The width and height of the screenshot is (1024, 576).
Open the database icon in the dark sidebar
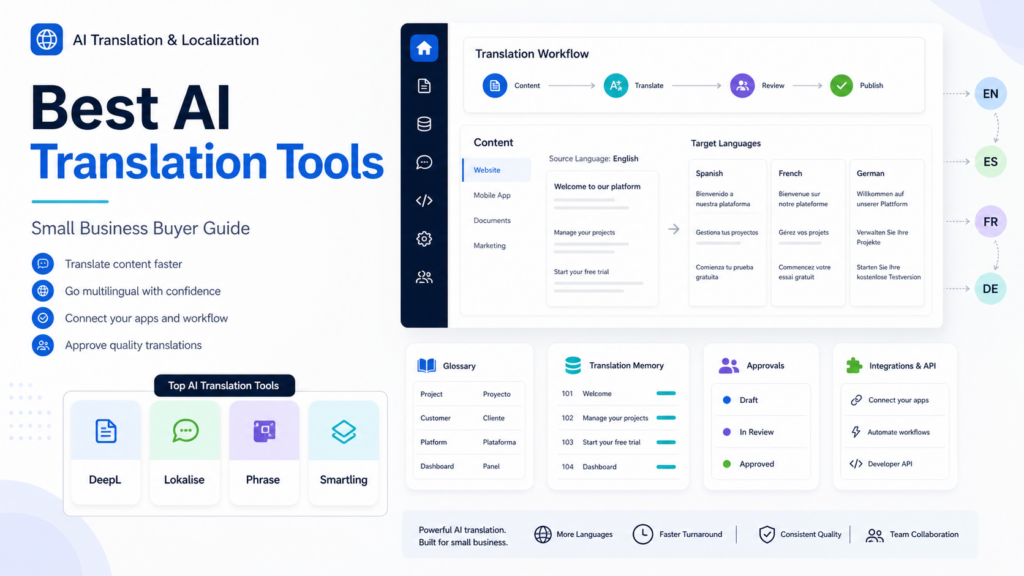tap(424, 124)
